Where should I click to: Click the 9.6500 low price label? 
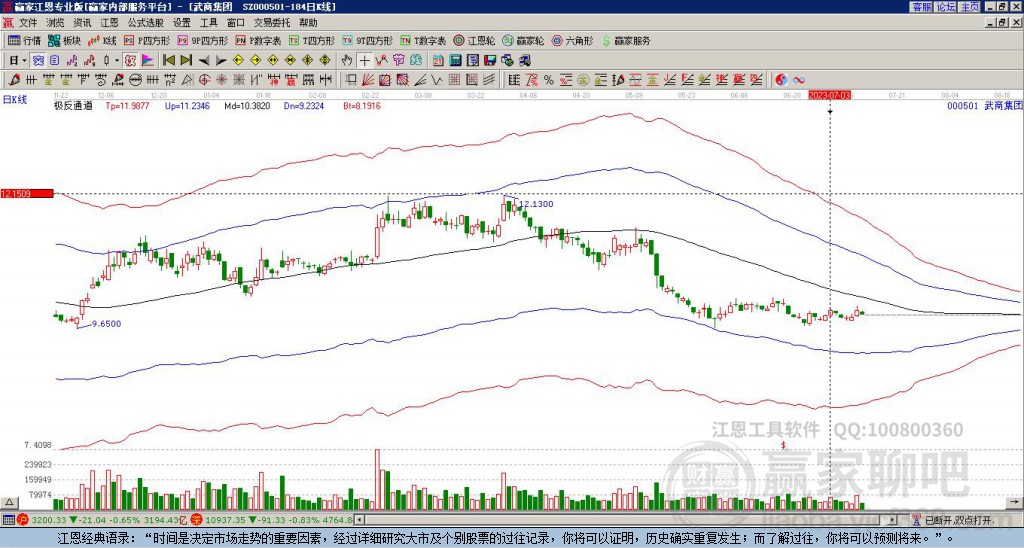pyautogui.click(x=106, y=323)
